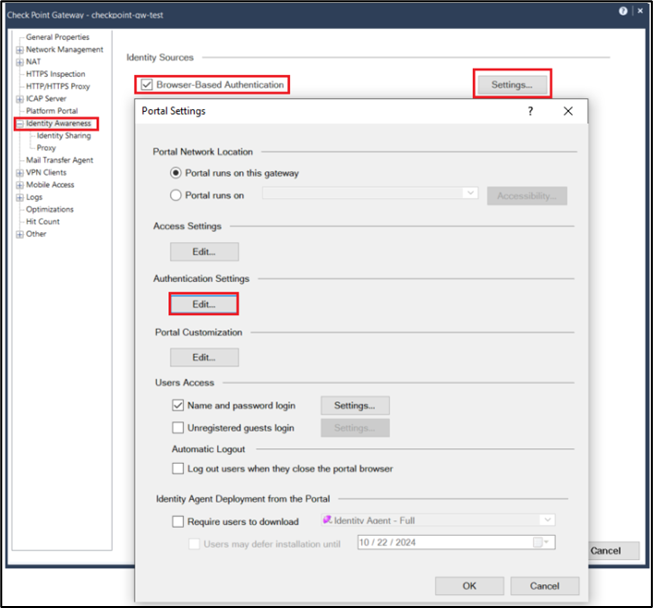Check Require users to download option
Screen dimensions: 653x608
179,521
